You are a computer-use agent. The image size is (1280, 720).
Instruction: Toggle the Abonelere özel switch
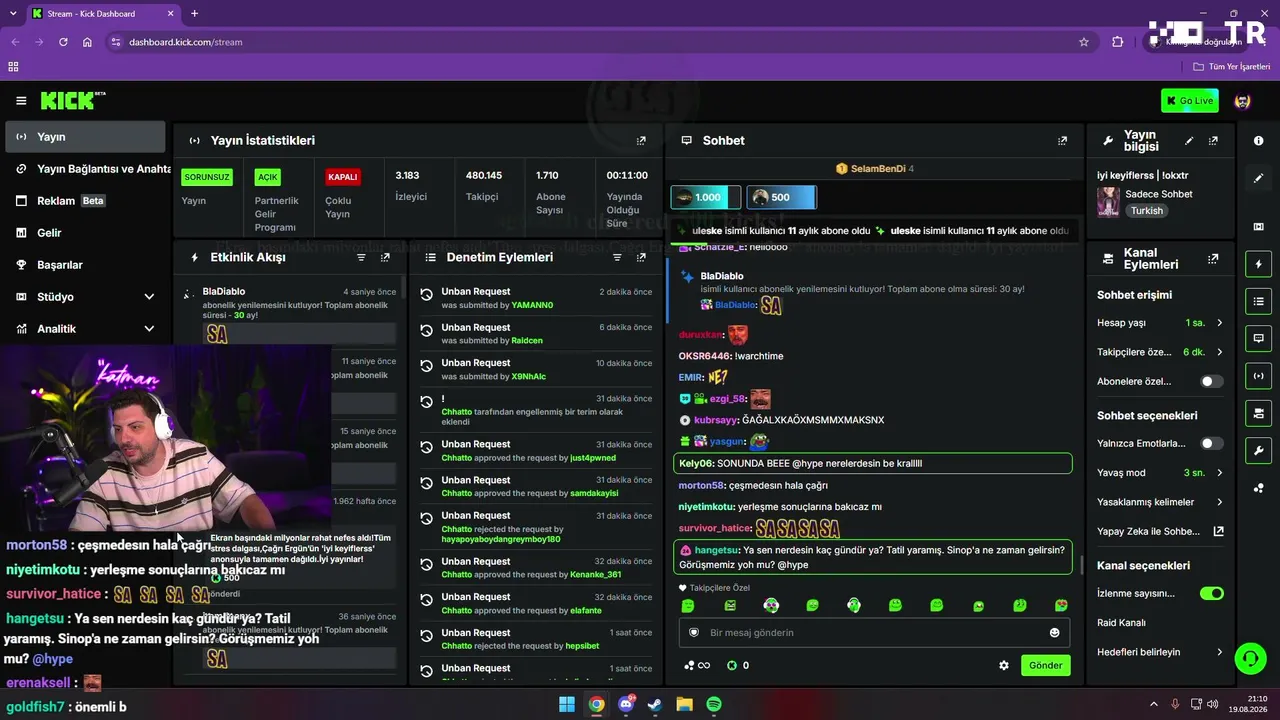pos(1211,381)
